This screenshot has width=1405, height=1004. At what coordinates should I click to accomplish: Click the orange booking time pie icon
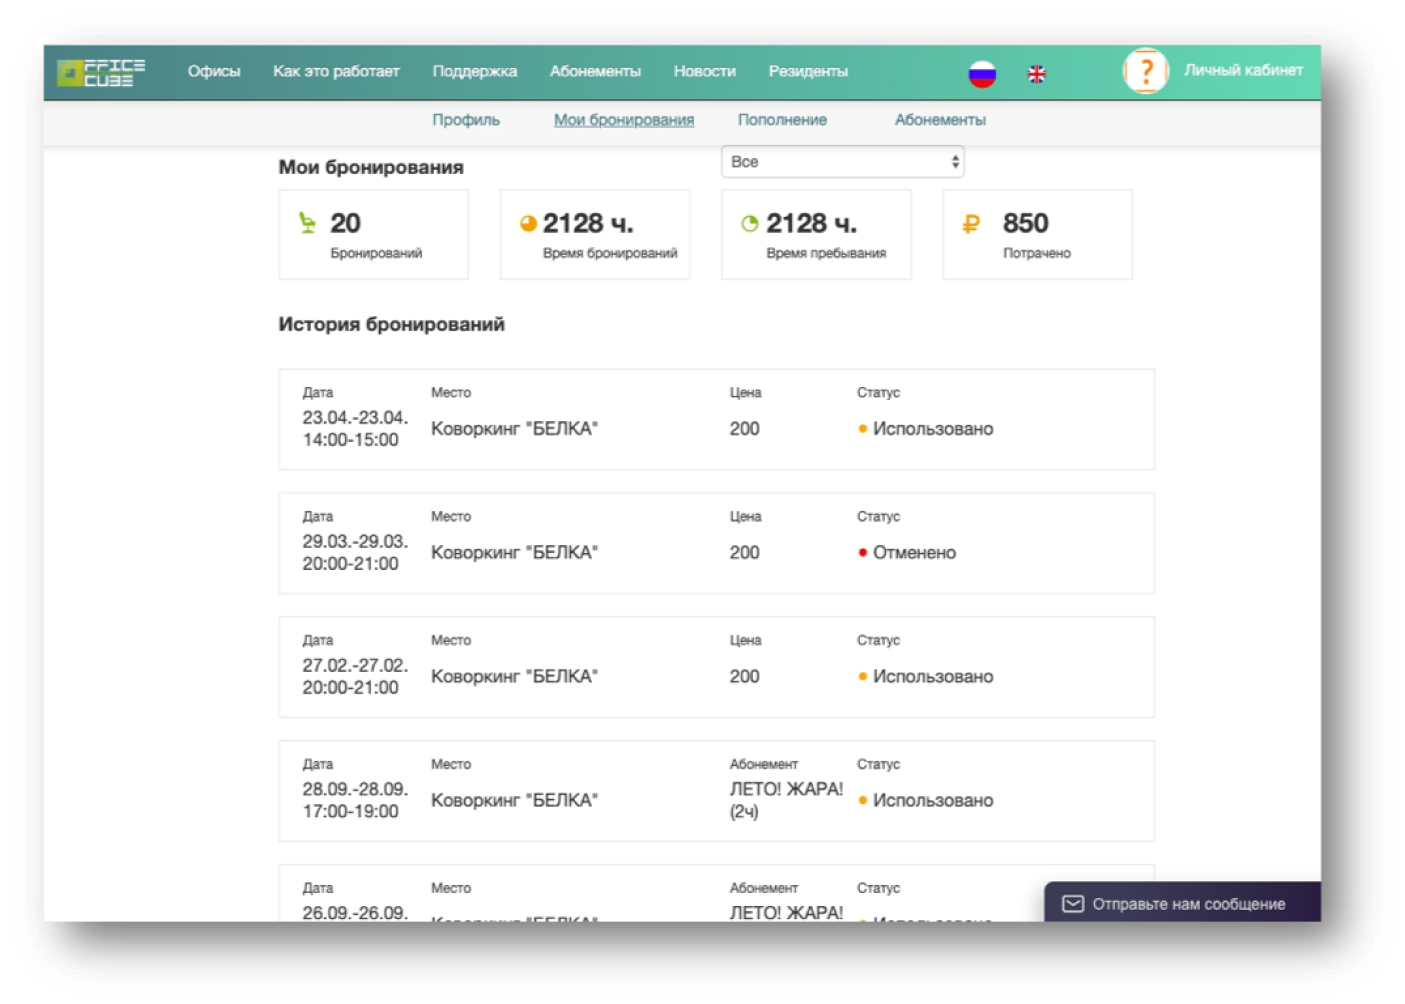(528, 224)
